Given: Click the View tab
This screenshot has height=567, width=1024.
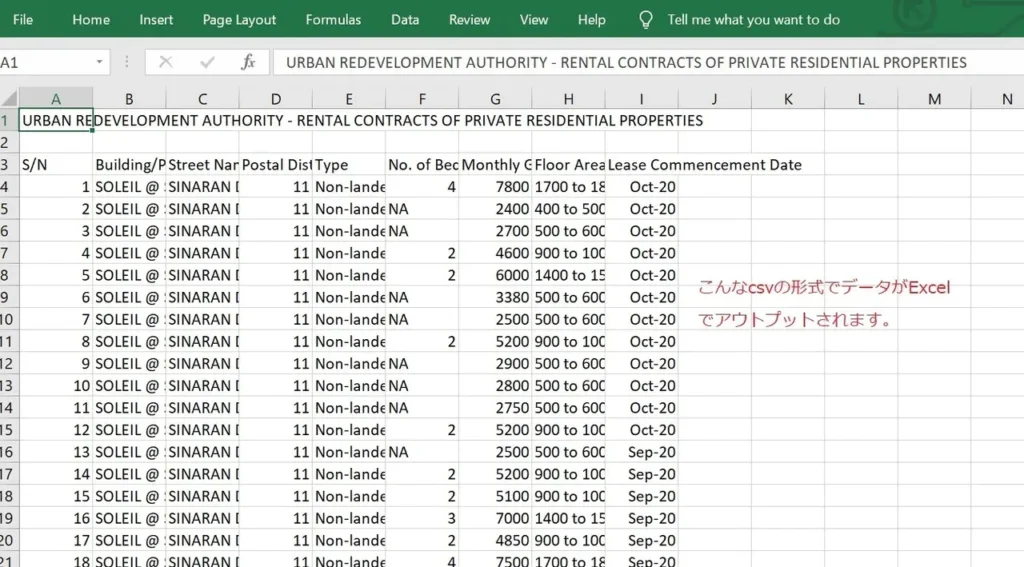Looking at the screenshot, I should [534, 20].
